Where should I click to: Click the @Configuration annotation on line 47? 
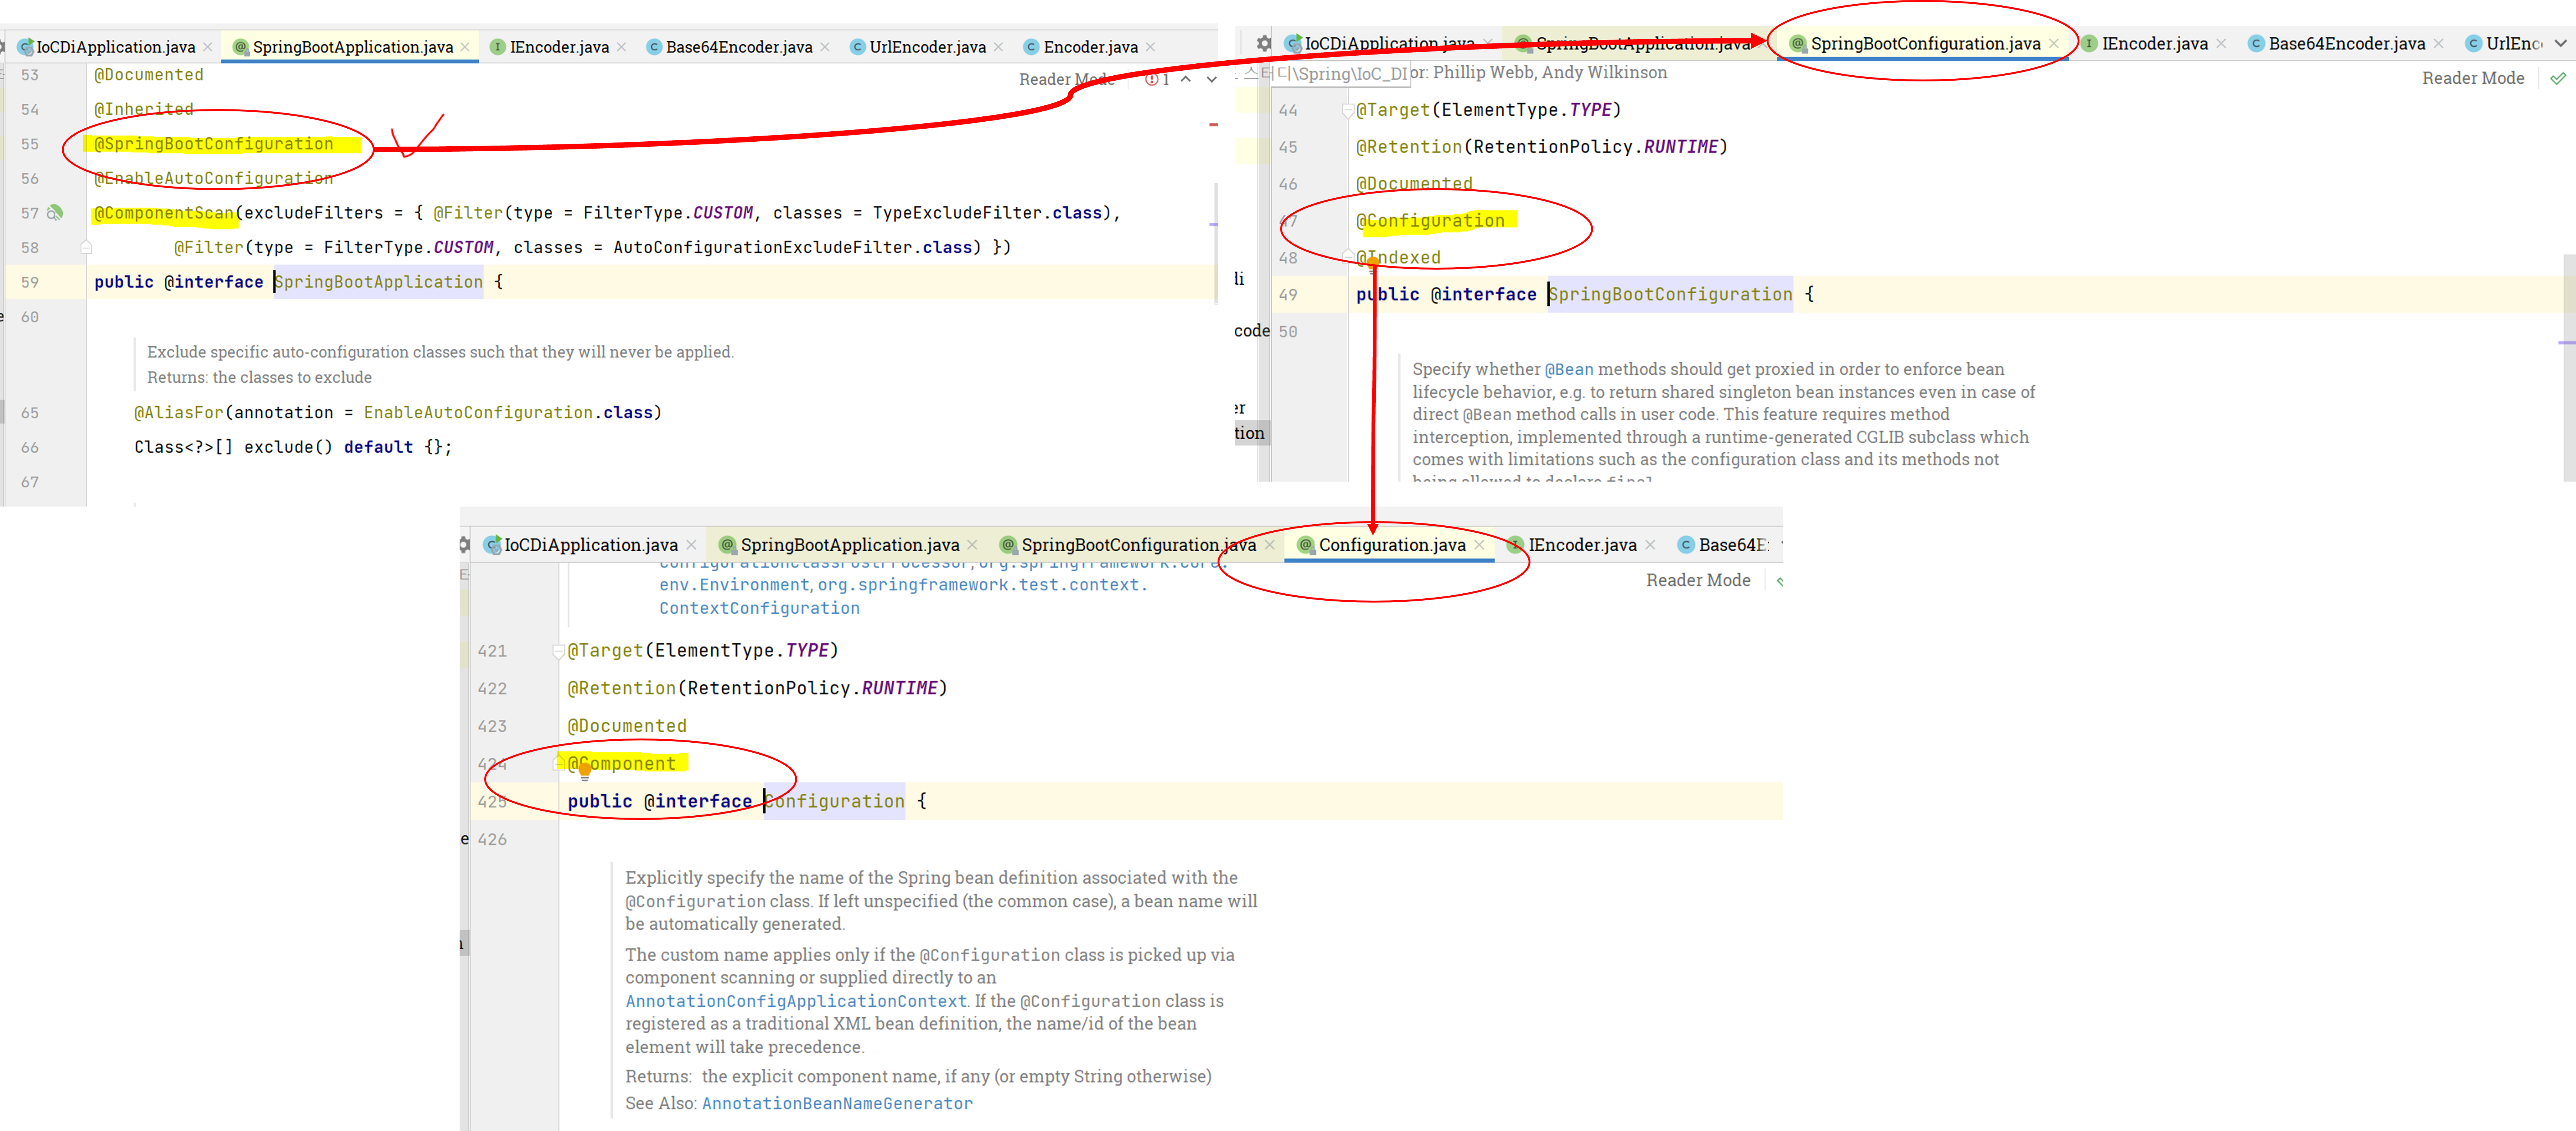point(1430,220)
